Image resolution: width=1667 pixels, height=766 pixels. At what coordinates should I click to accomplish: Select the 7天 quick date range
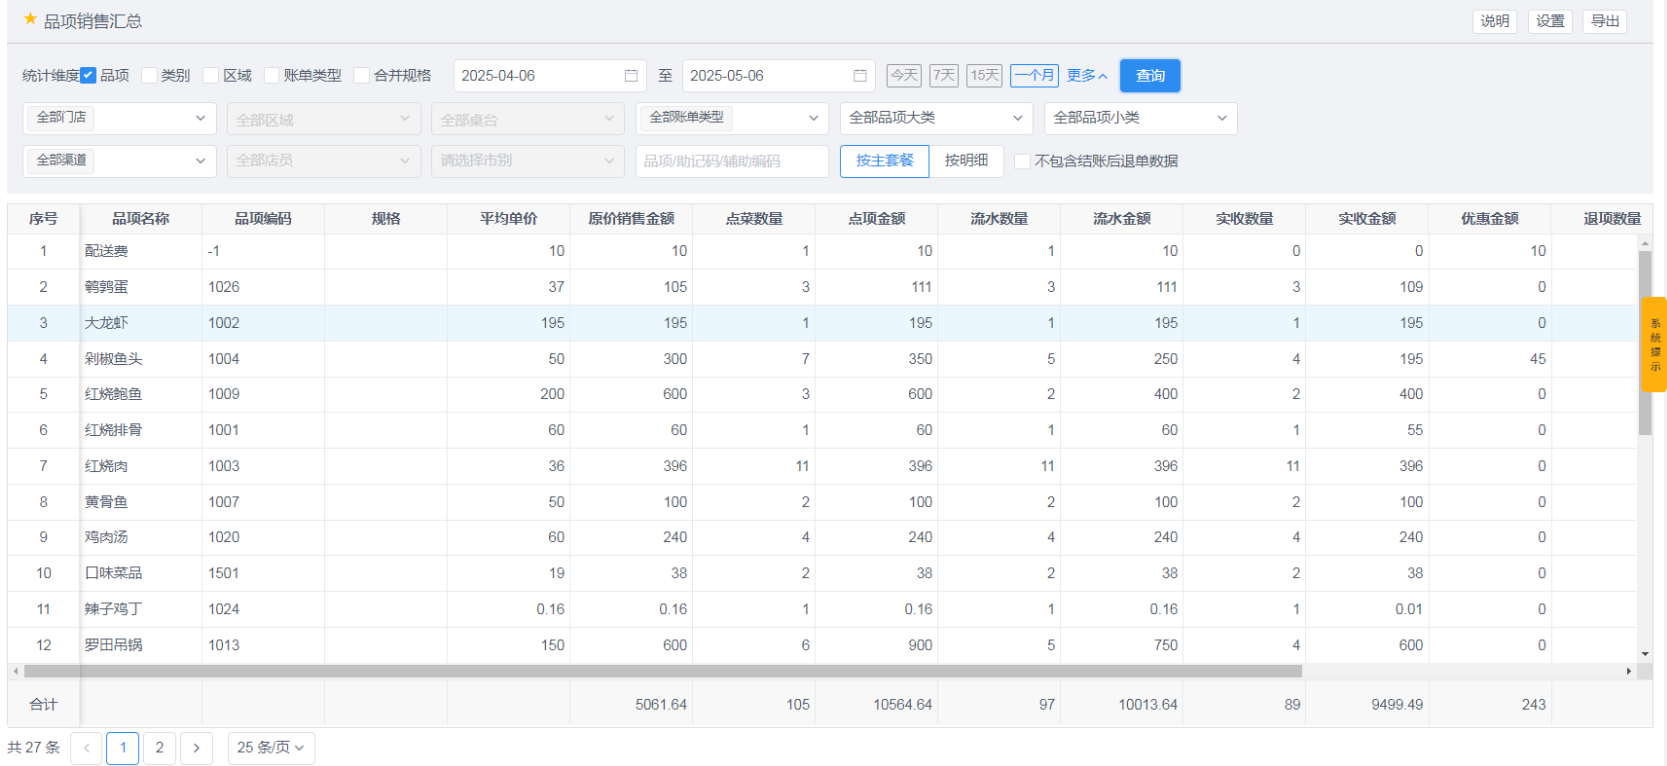pyautogui.click(x=944, y=75)
